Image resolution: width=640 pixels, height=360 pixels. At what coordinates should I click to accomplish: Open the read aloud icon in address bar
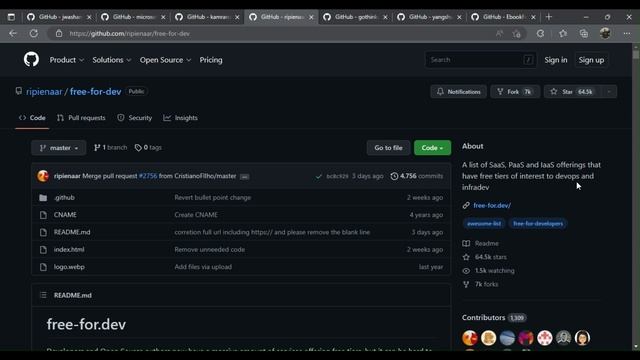(499, 33)
